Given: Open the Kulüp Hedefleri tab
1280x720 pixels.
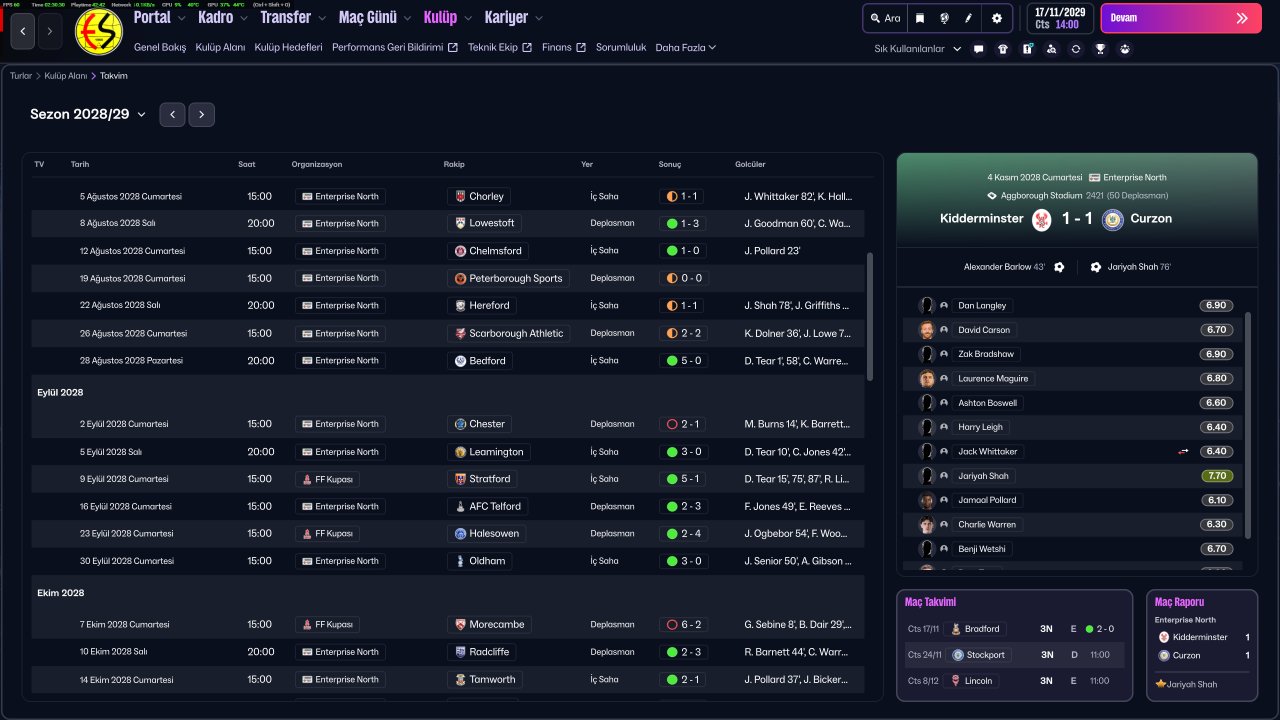Looking at the screenshot, I should tap(288, 48).
